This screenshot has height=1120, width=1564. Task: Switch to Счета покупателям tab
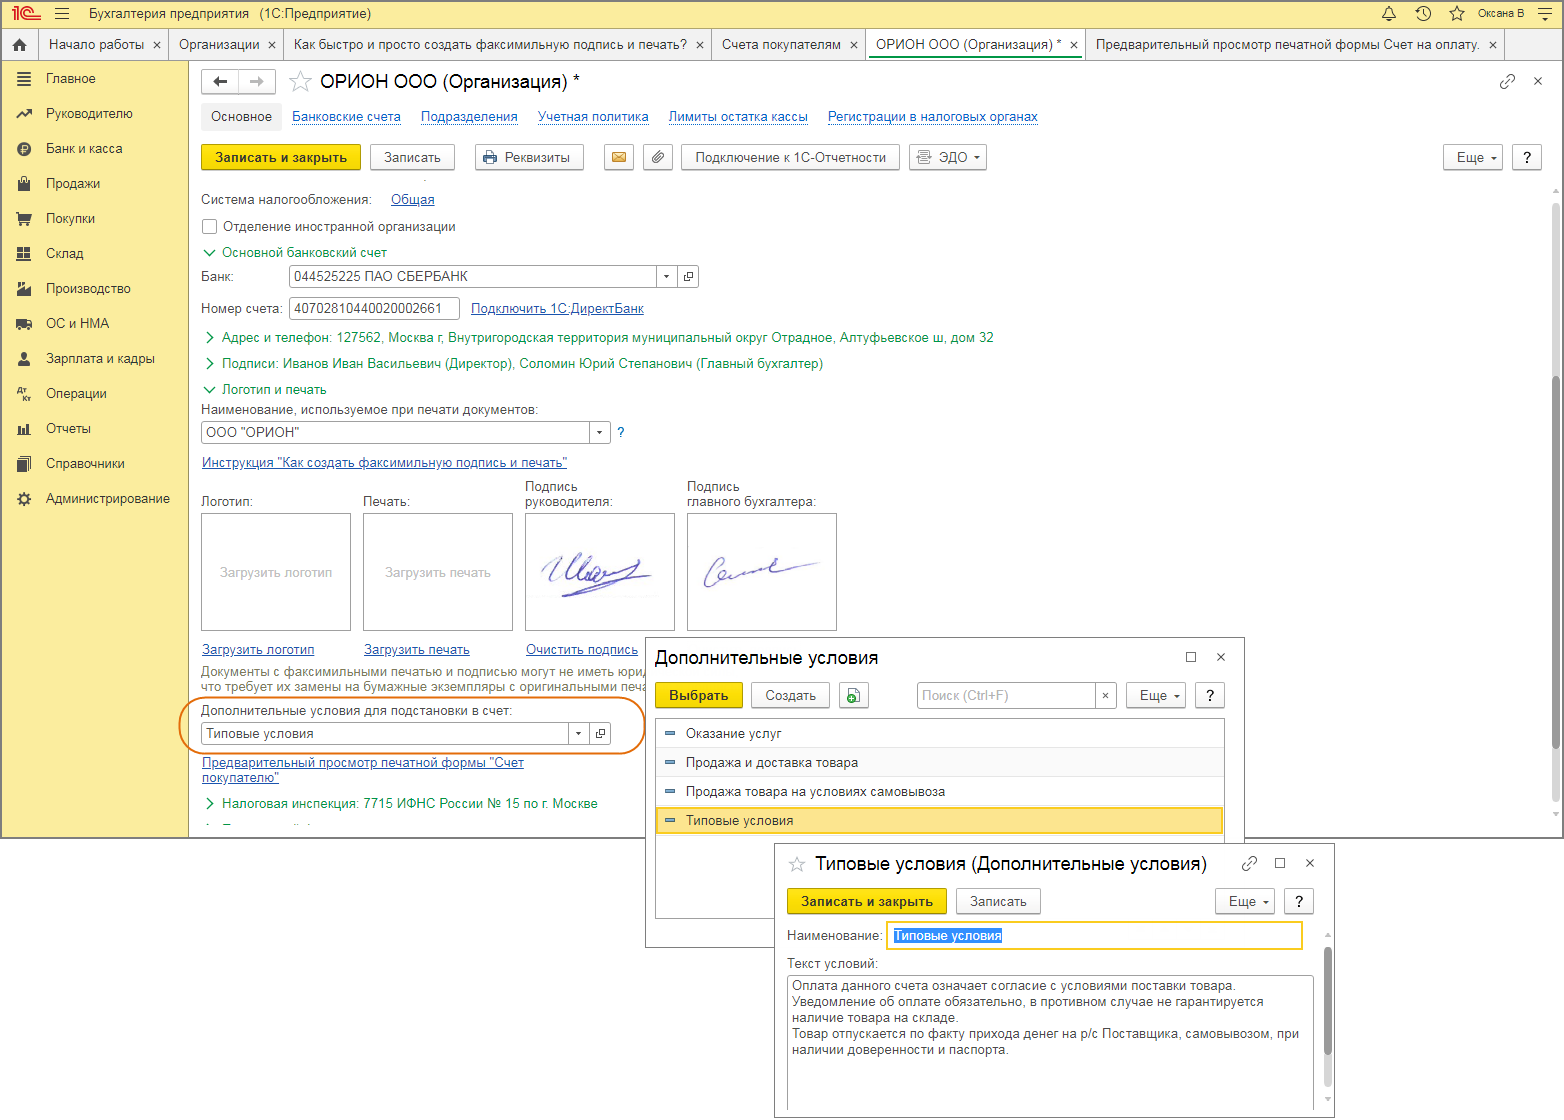pos(781,45)
